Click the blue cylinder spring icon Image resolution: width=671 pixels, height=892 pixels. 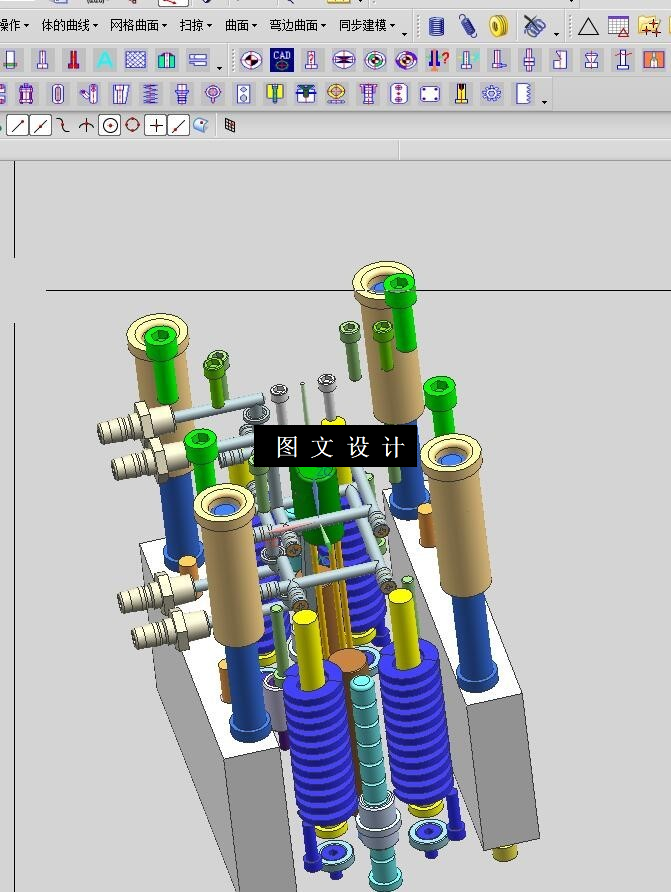(436, 26)
